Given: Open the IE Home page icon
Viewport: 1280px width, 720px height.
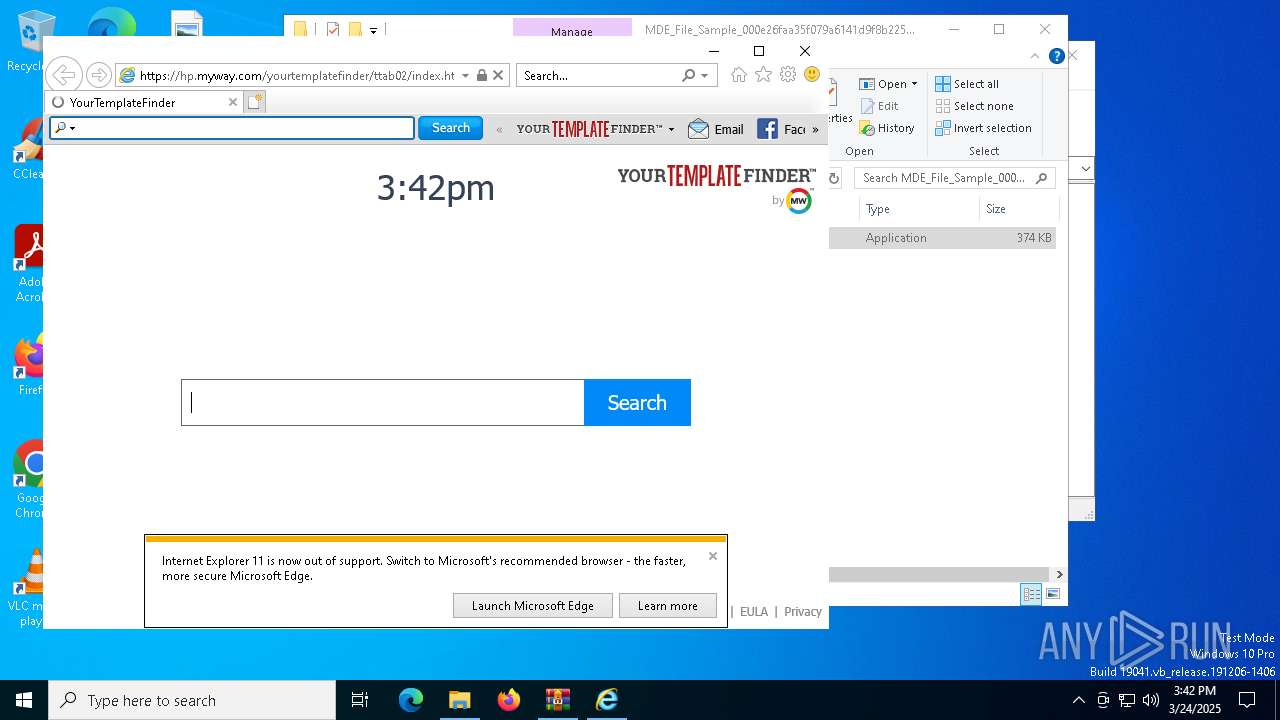Looking at the screenshot, I should [739, 75].
